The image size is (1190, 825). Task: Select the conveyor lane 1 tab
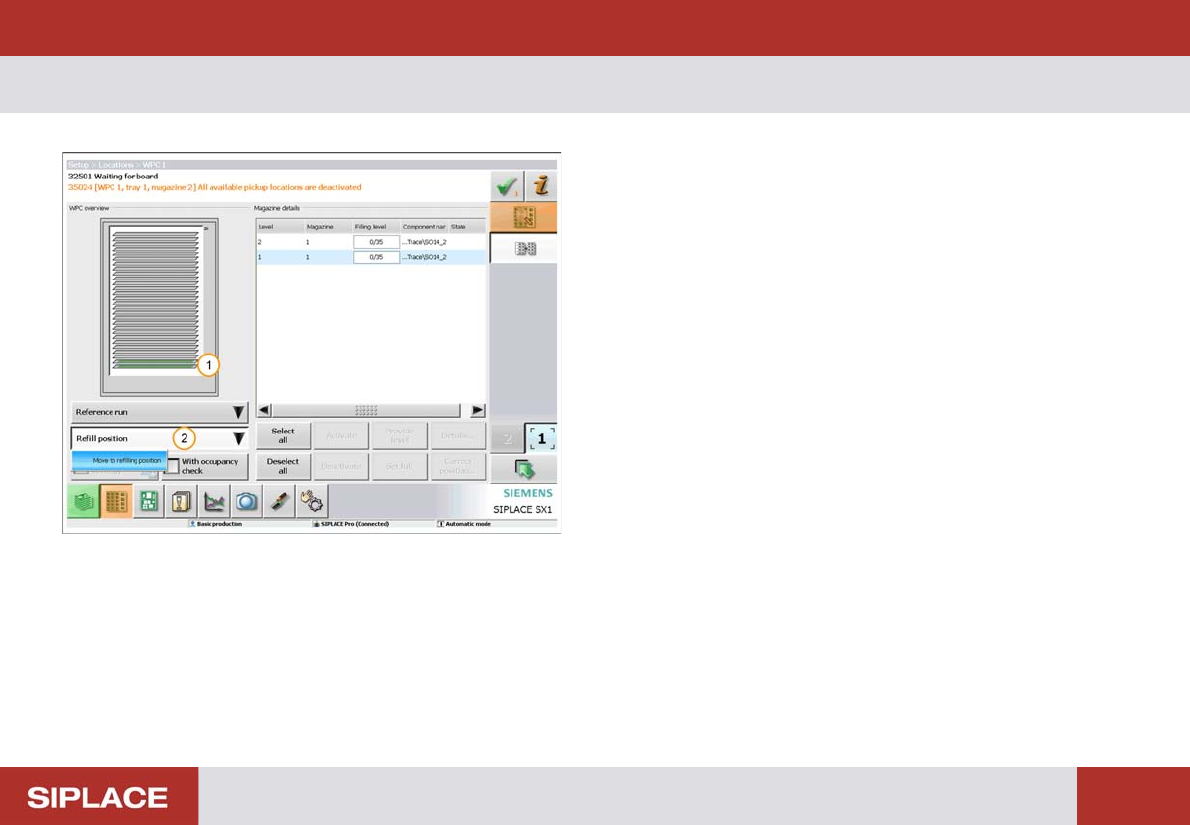(x=541, y=438)
